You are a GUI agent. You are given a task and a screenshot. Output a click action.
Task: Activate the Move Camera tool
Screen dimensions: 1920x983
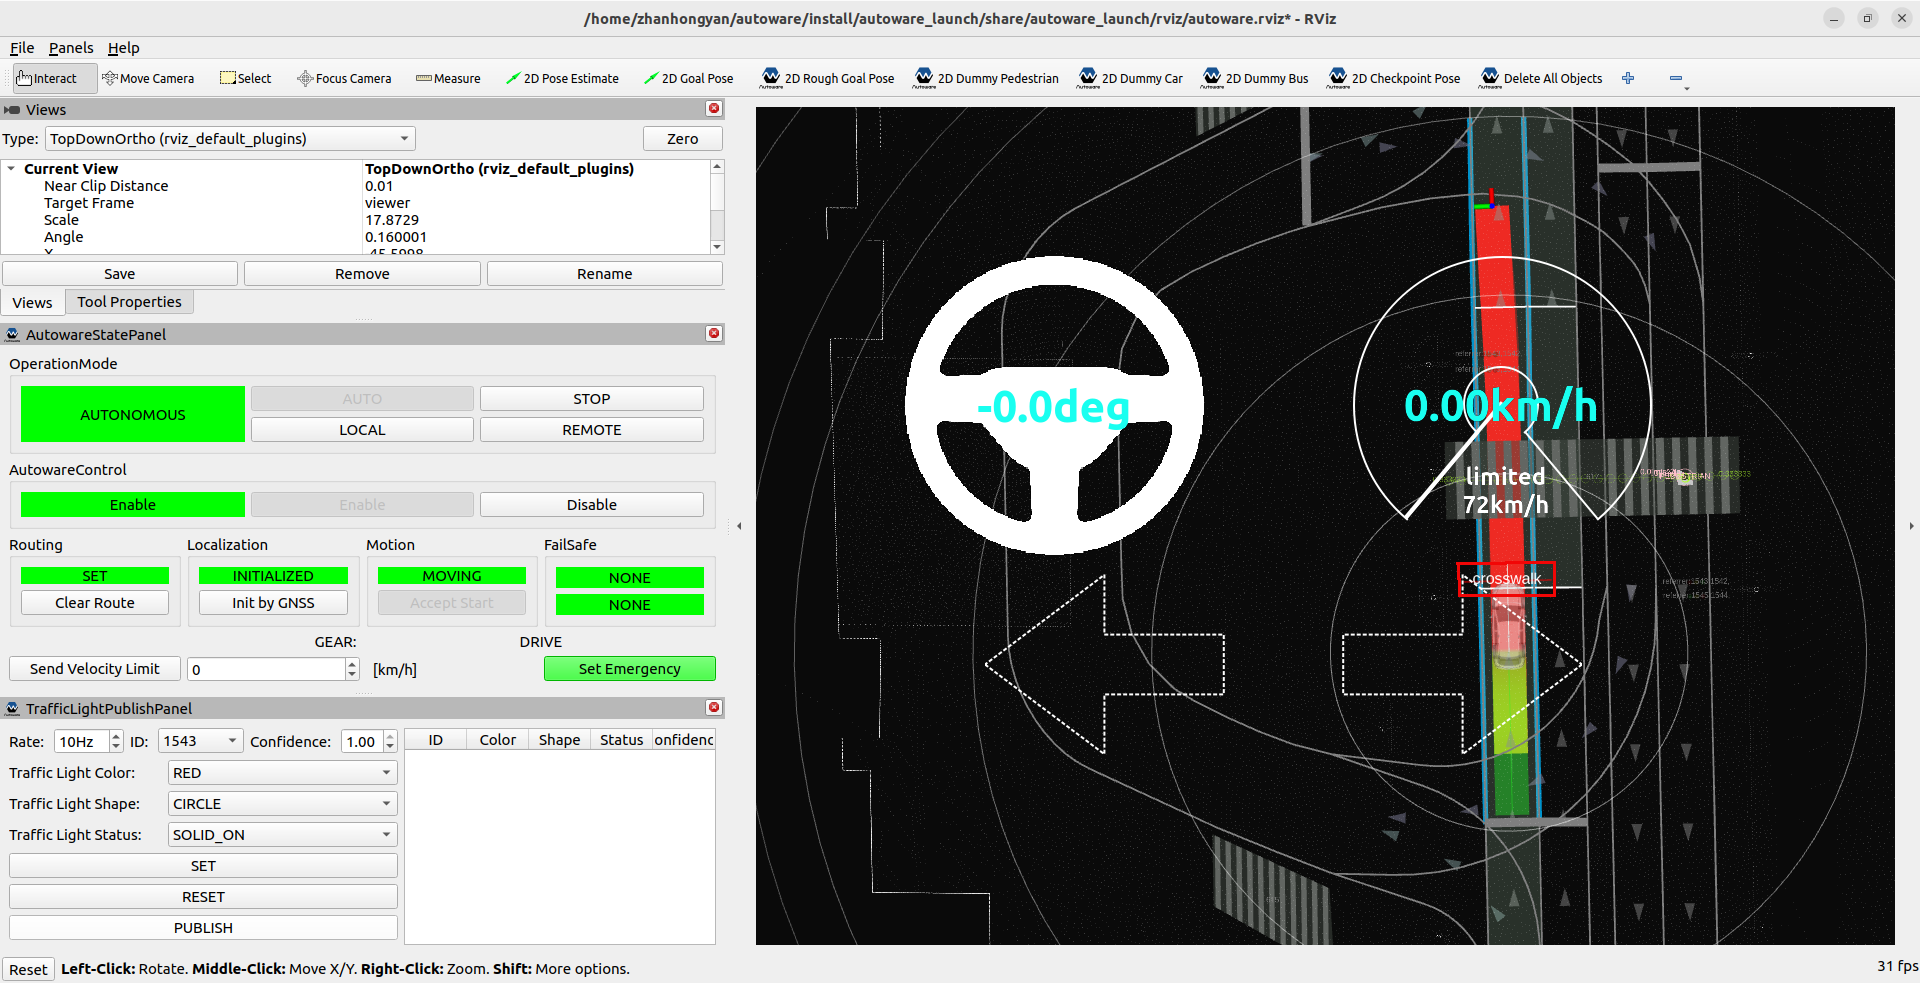coord(148,78)
